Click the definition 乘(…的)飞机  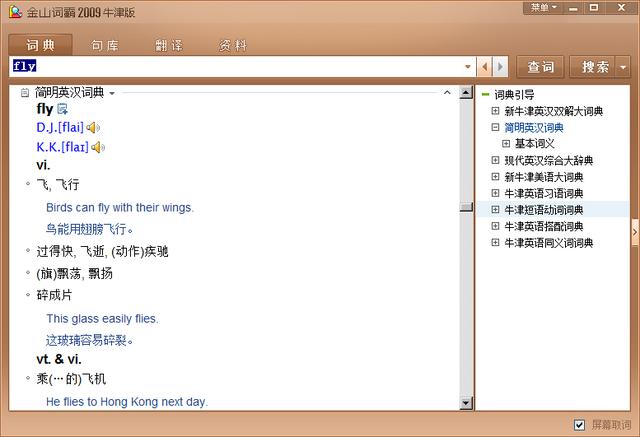click(71, 379)
